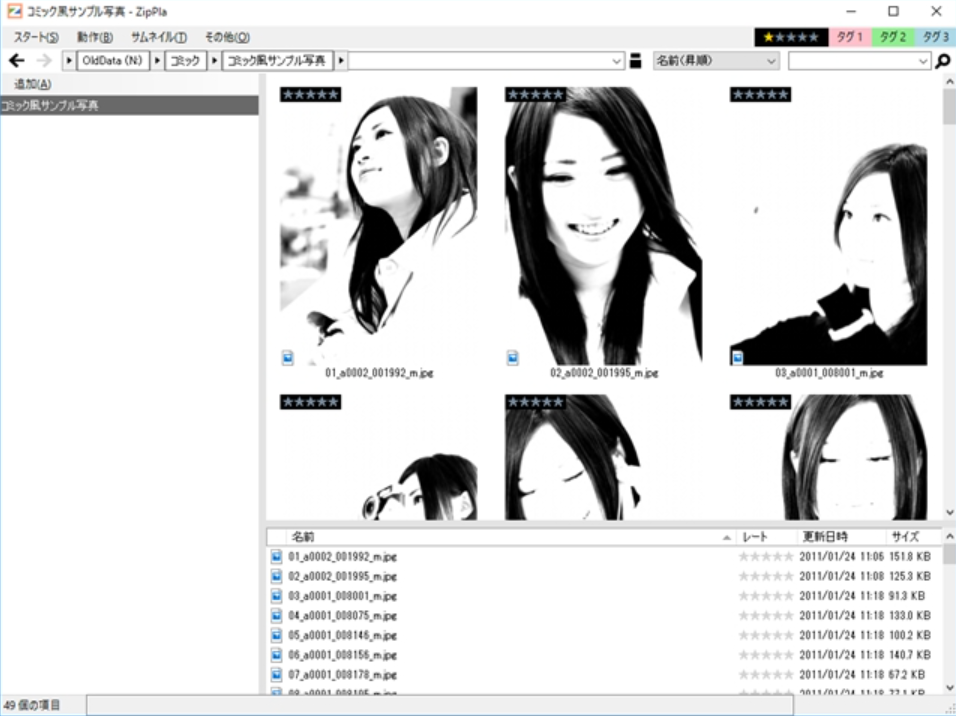Expand the arrow after コミック breadcrumb

[x=214, y=61]
